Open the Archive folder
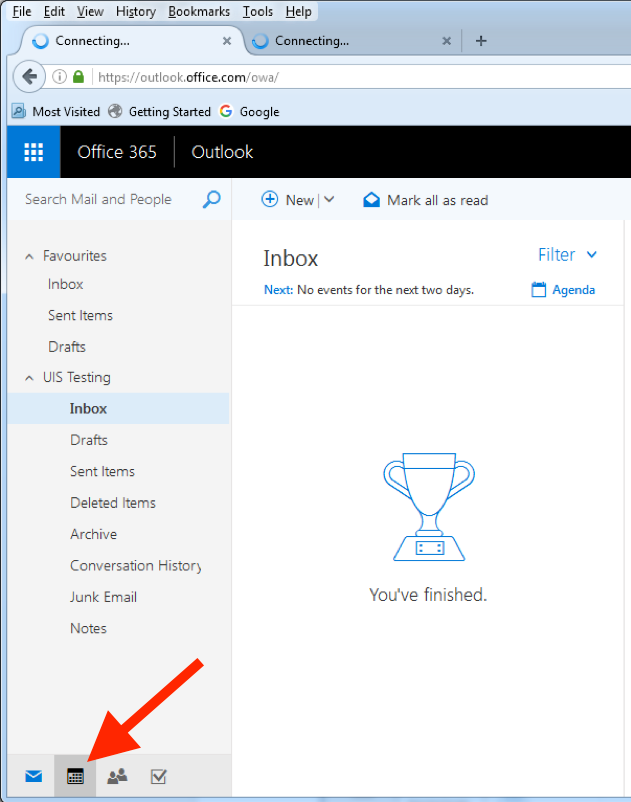The width and height of the screenshot is (631, 802). click(x=94, y=534)
